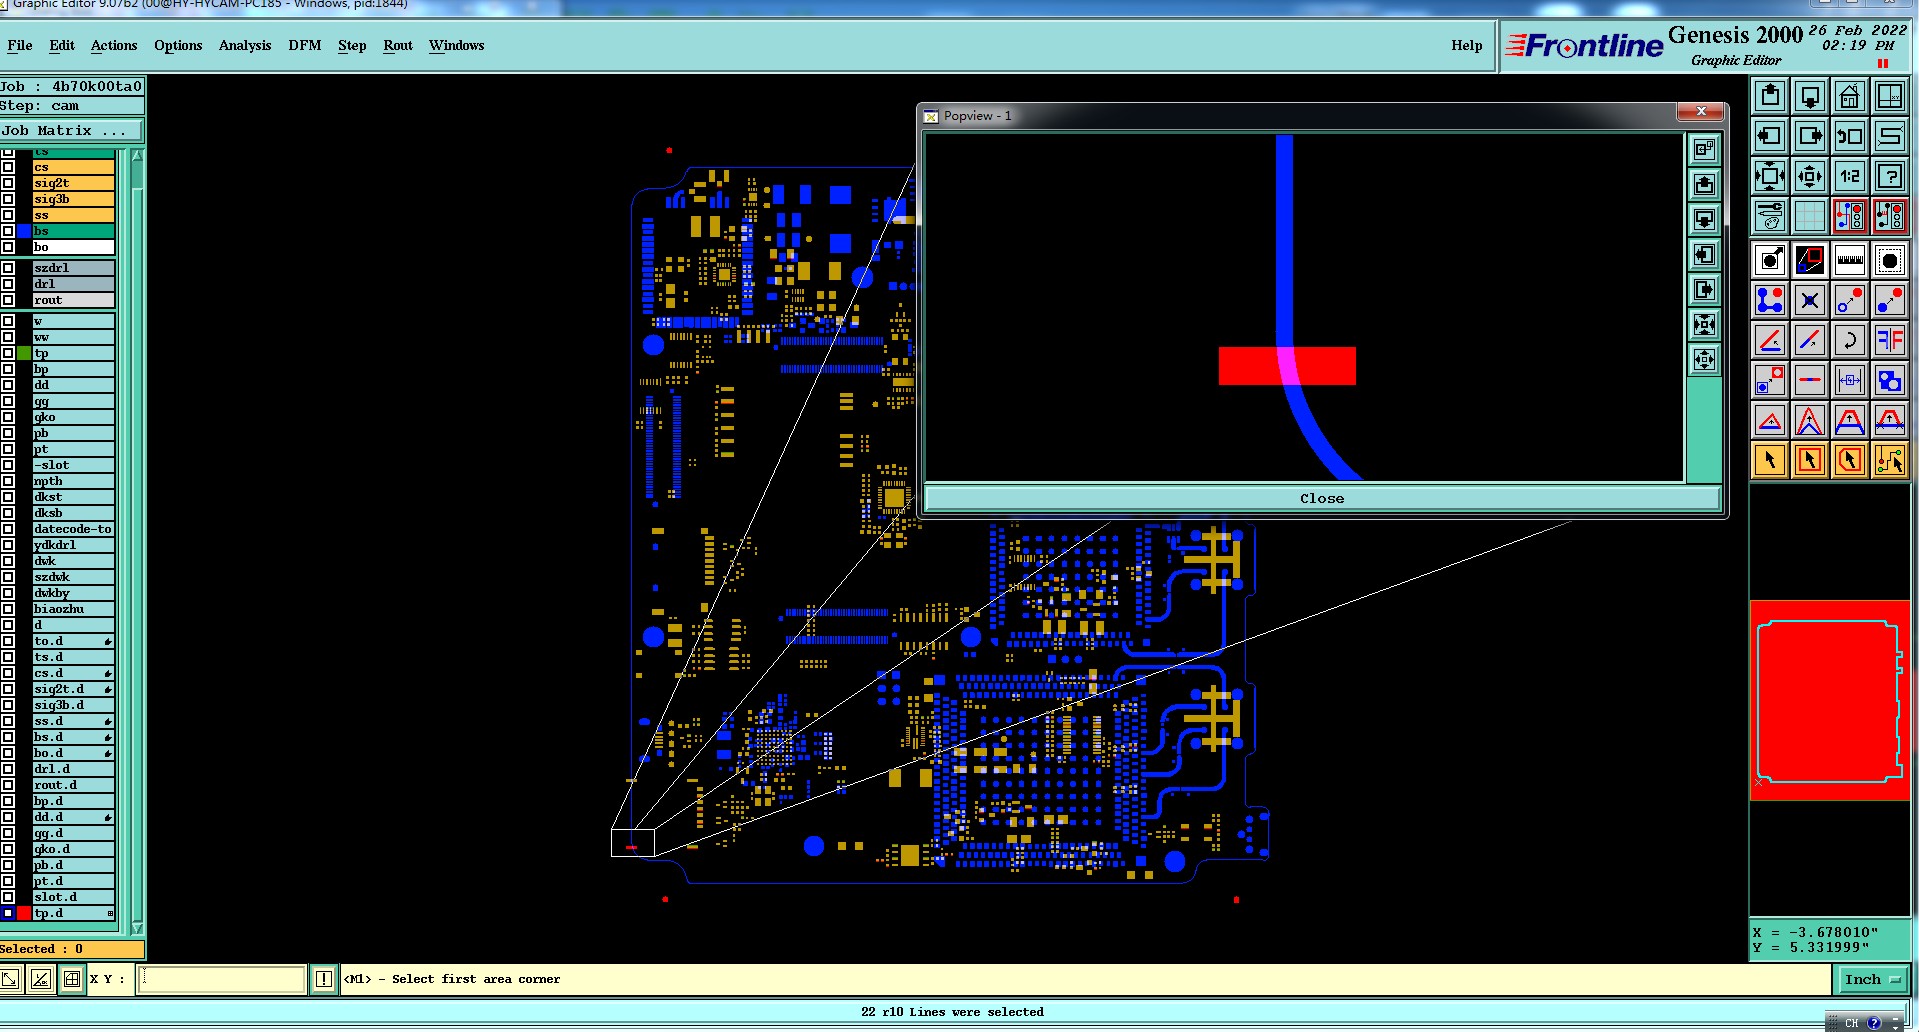Open the File menu

[20, 45]
